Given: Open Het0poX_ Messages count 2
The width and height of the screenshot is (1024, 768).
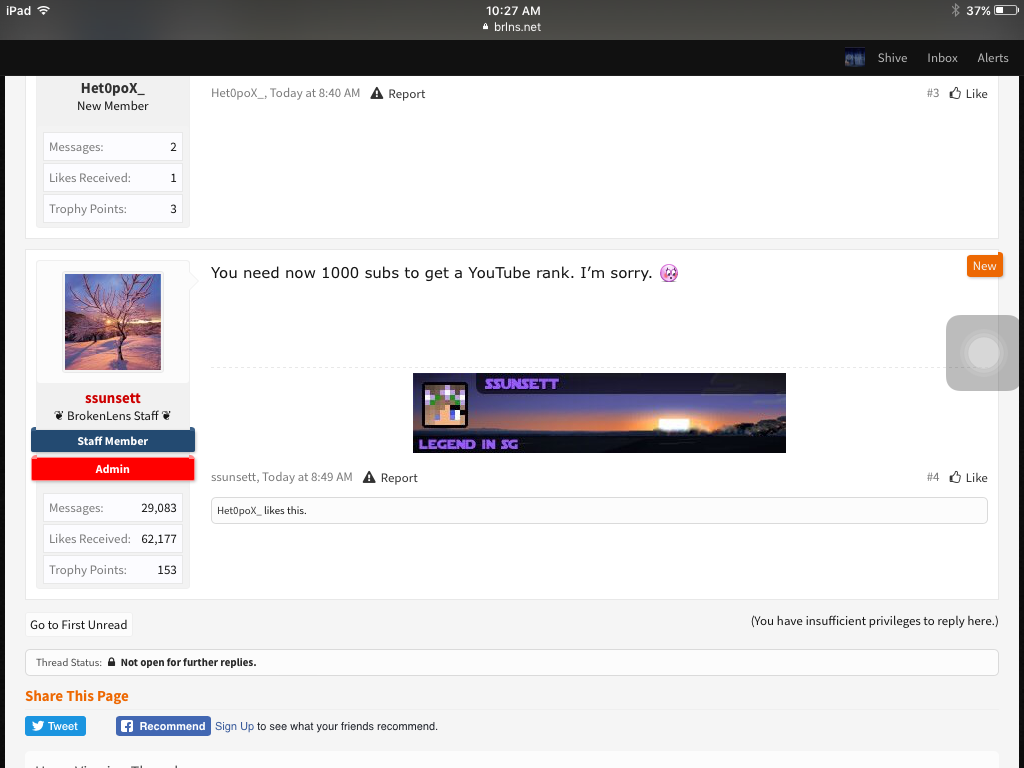Looking at the screenshot, I should pos(173,147).
